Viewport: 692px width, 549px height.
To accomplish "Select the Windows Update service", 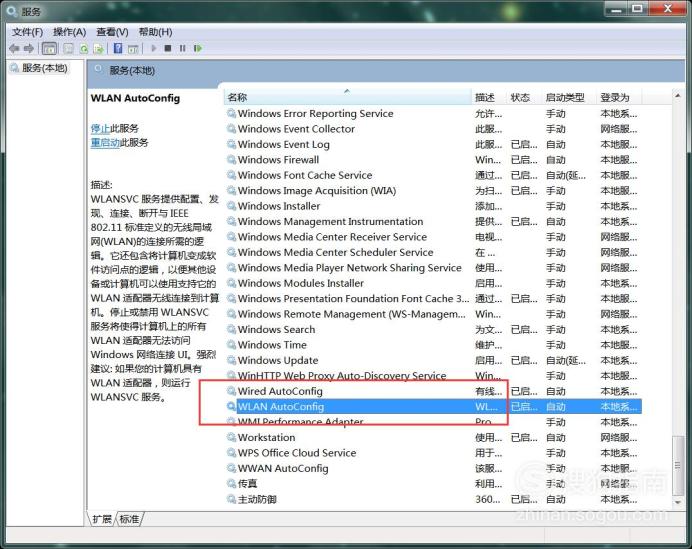I will (x=433, y=361).
